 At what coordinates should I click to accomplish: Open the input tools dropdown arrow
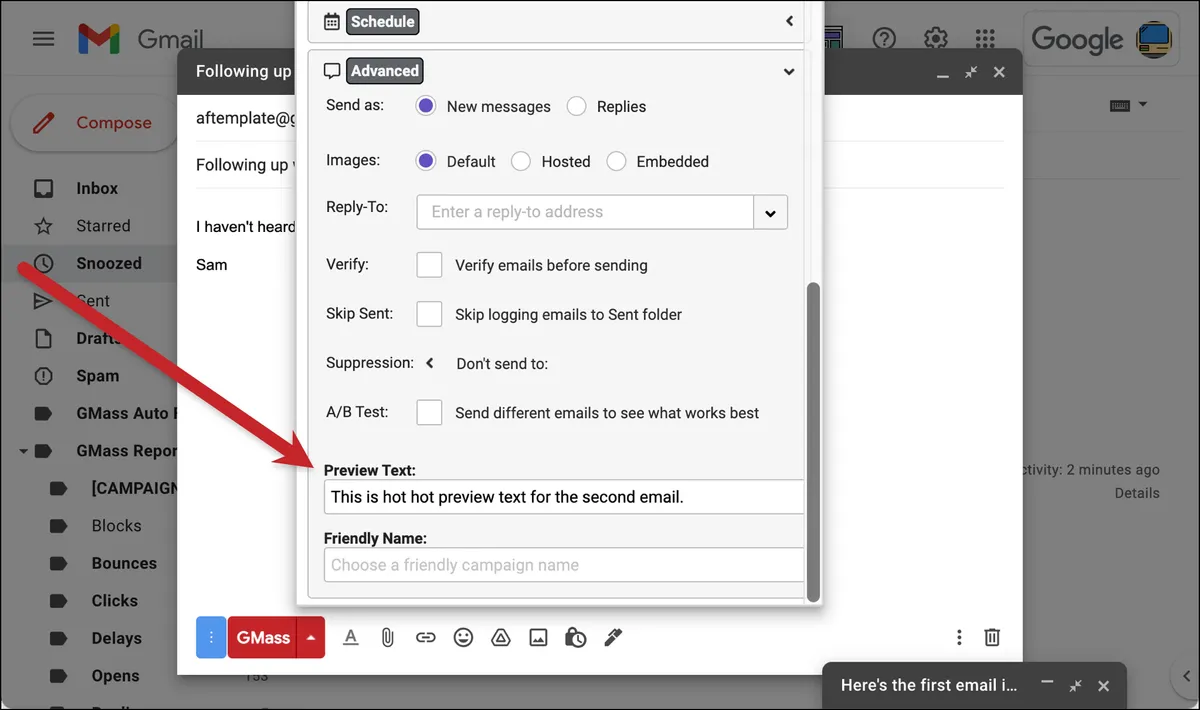click(1143, 105)
